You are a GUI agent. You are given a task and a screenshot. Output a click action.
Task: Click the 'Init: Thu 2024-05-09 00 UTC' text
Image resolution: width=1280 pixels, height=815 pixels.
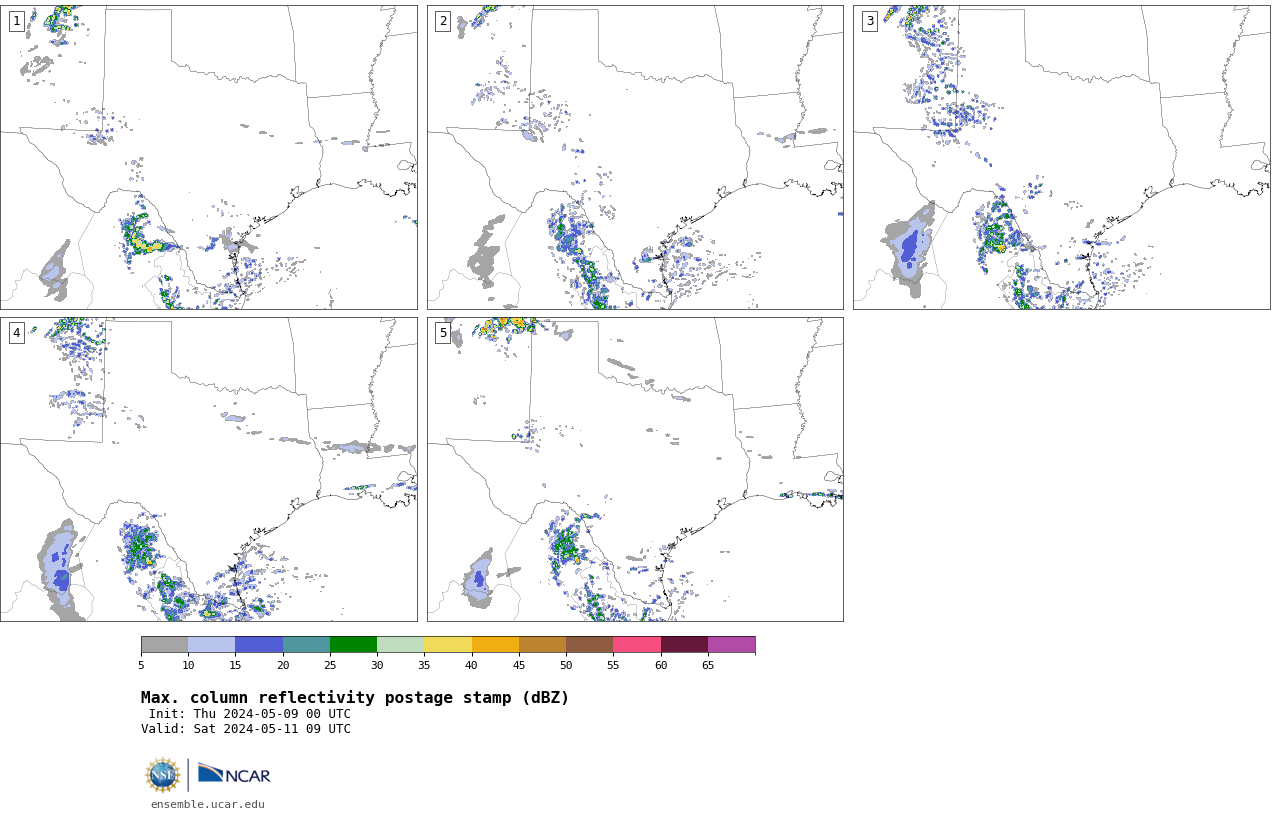pos(250,714)
